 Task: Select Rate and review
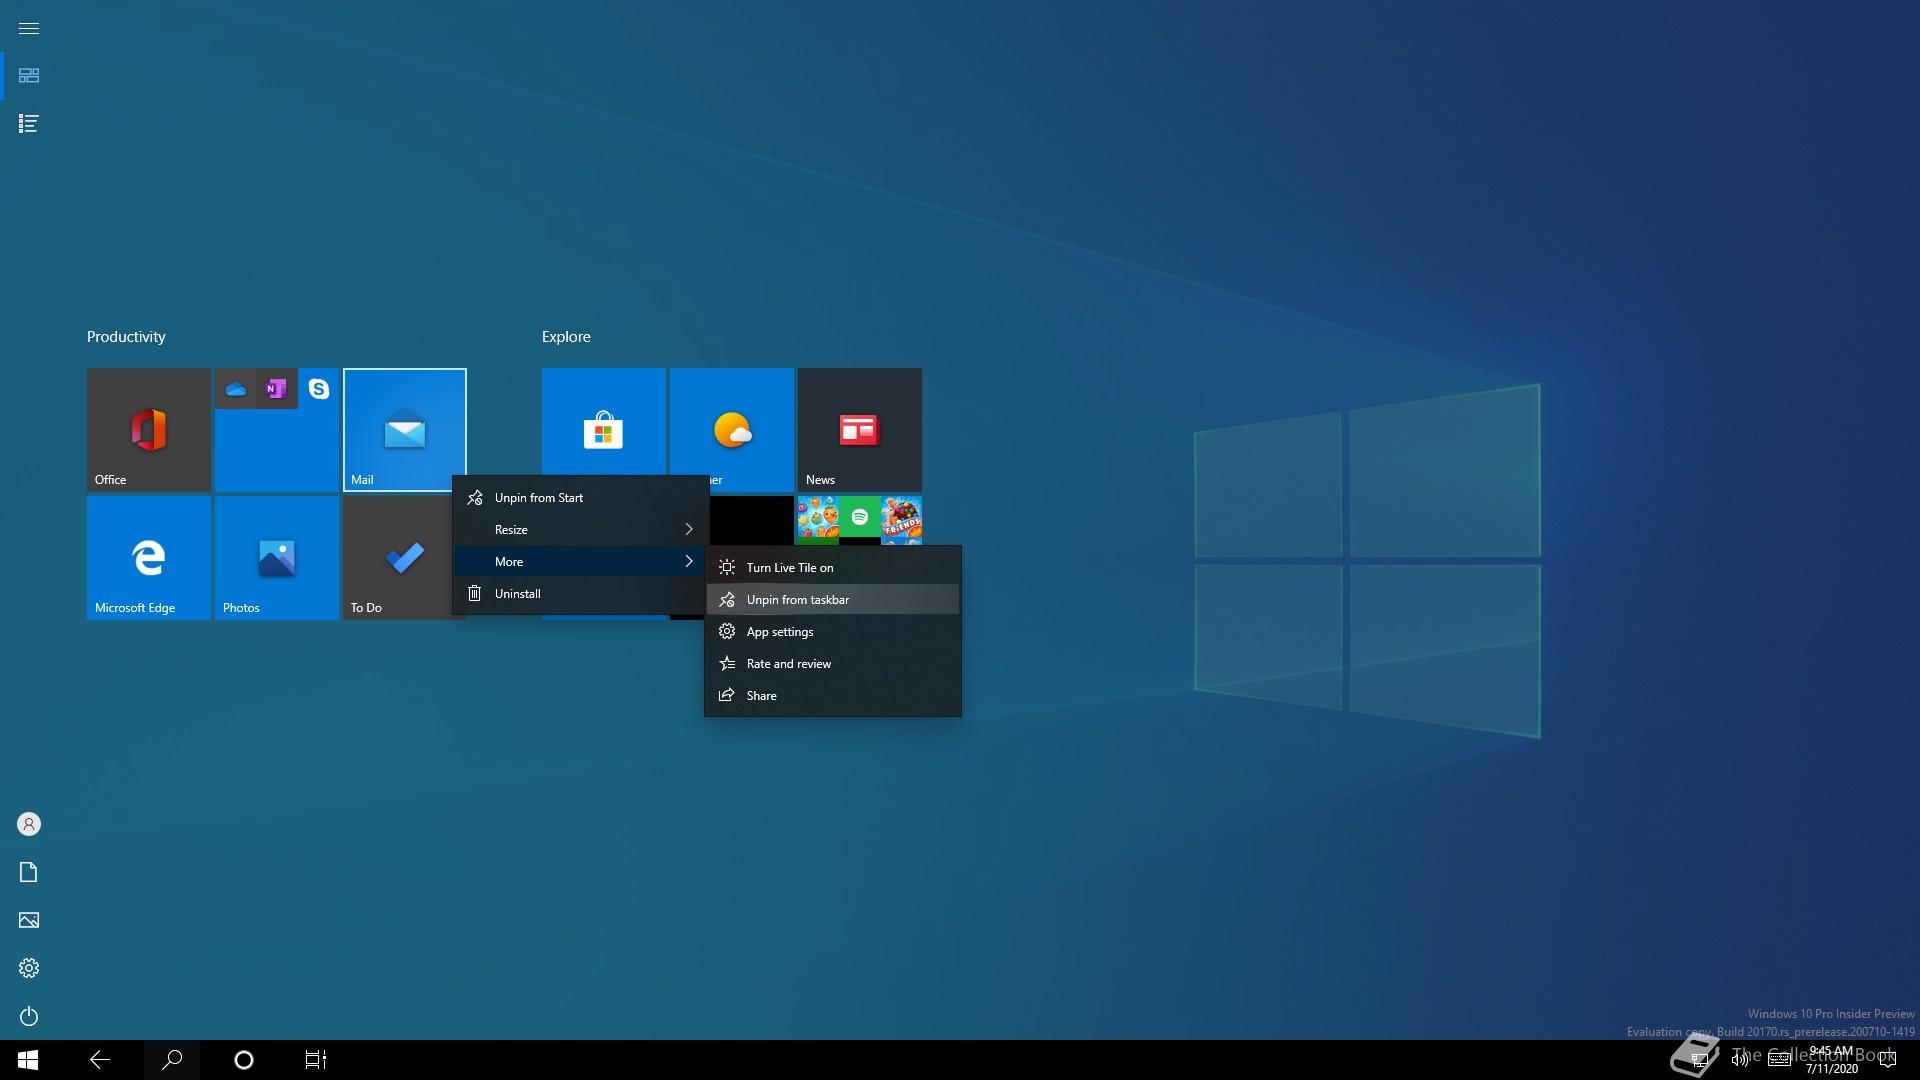coord(833,664)
